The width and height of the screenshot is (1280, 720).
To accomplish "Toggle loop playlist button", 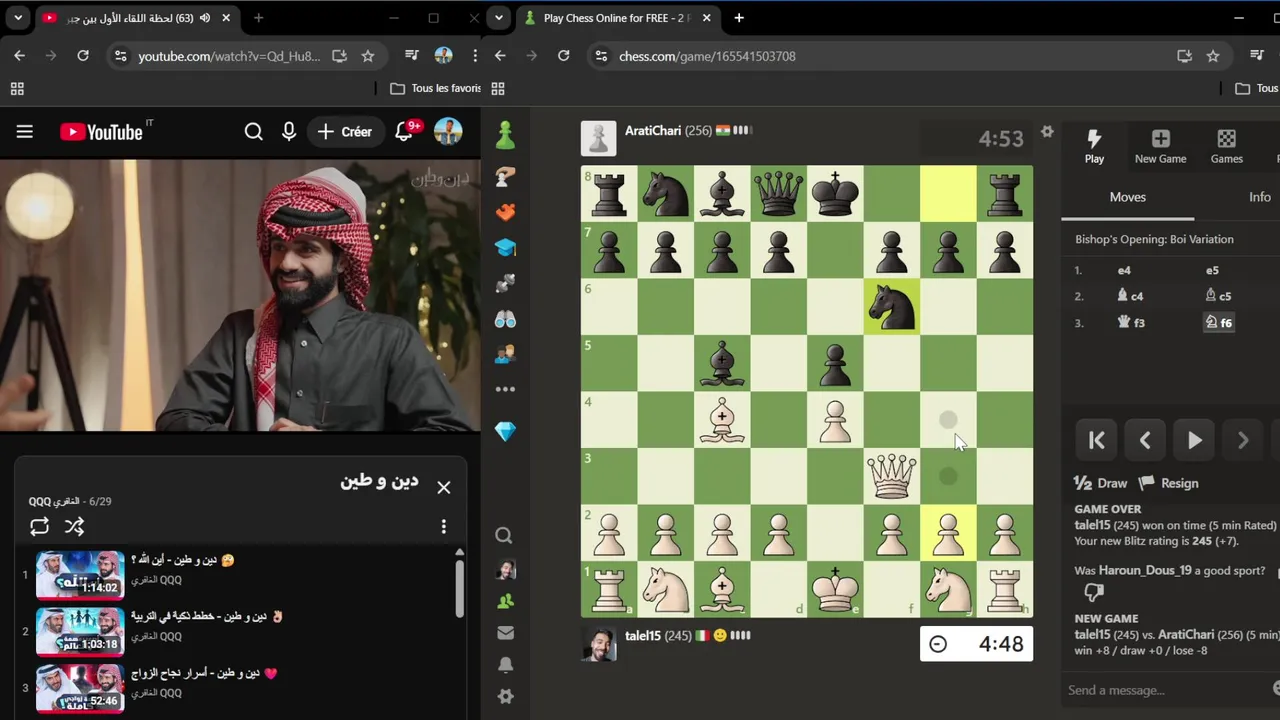I will [x=40, y=526].
